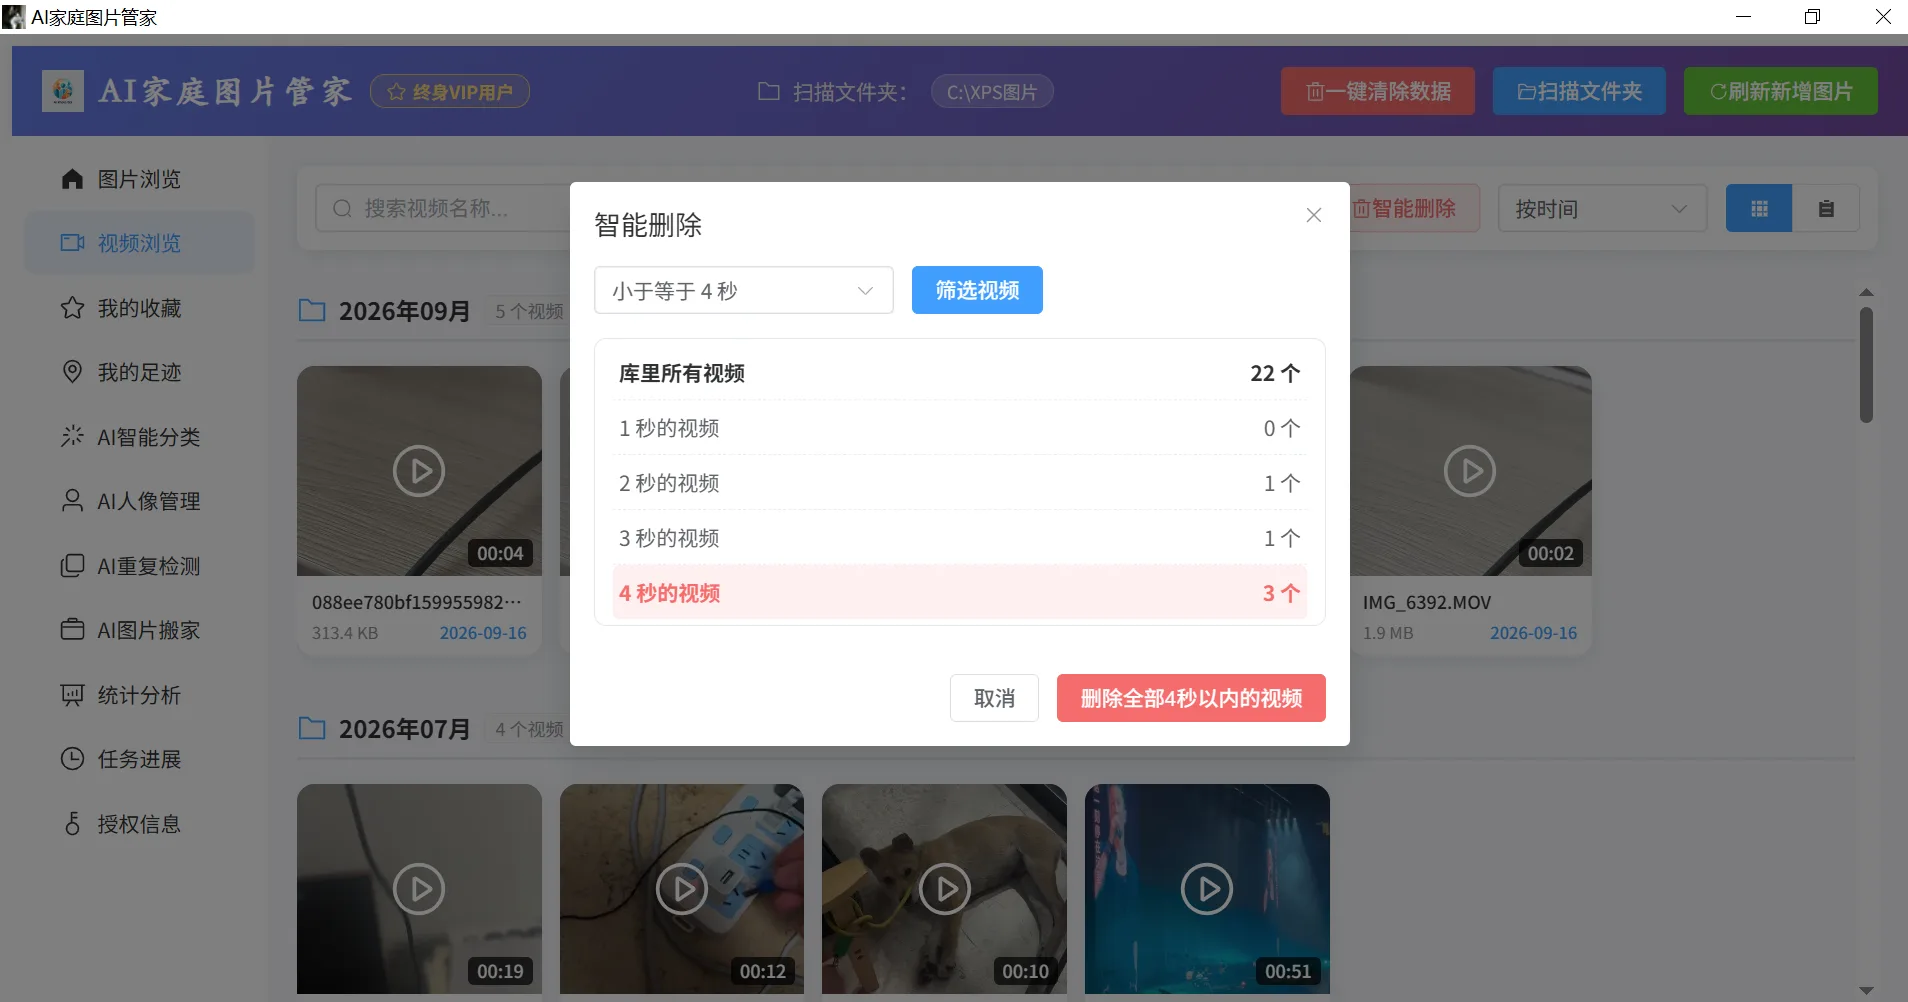Viewport: 1908px width, 1002px height.
Task: Click 取消 to cancel deletion
Action: (x=994, y=698)
